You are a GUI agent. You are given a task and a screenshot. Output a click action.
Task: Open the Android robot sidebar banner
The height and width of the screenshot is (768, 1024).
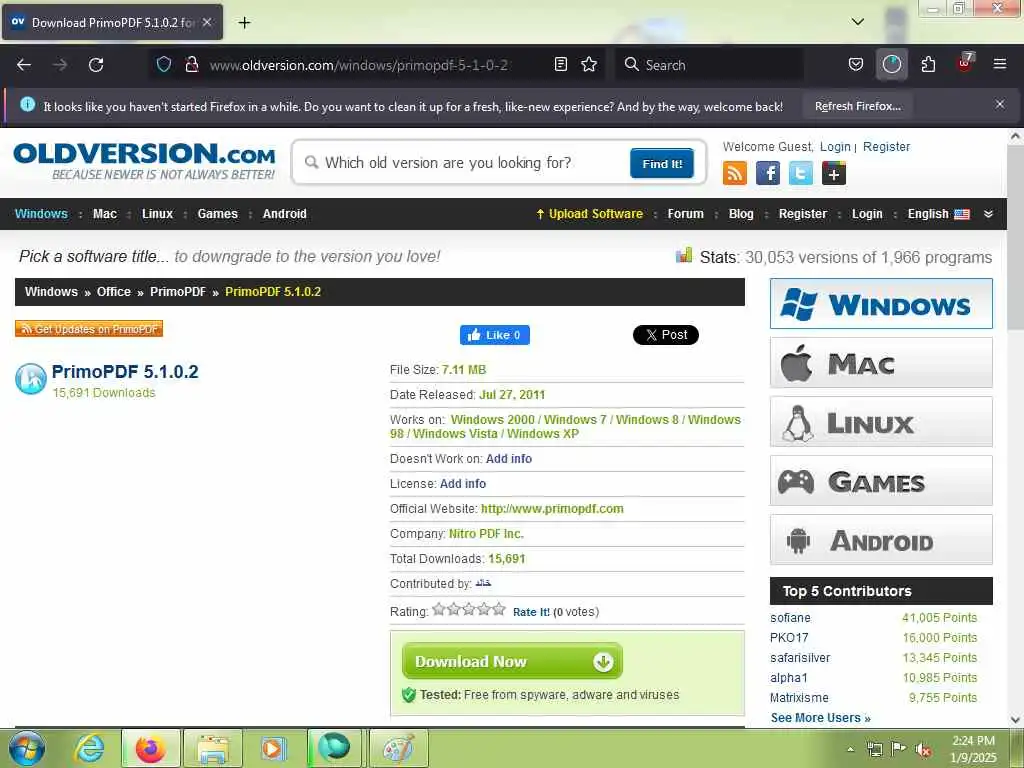click(x=881, y=539)
